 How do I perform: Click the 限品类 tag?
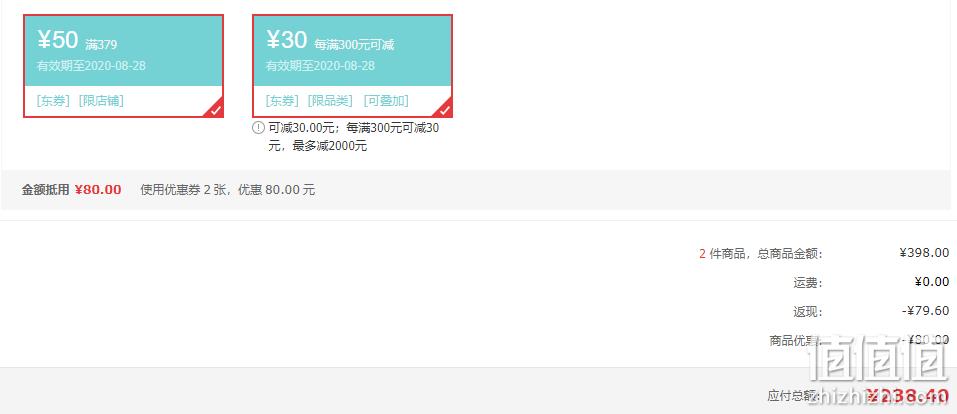[x=330, y=101]
